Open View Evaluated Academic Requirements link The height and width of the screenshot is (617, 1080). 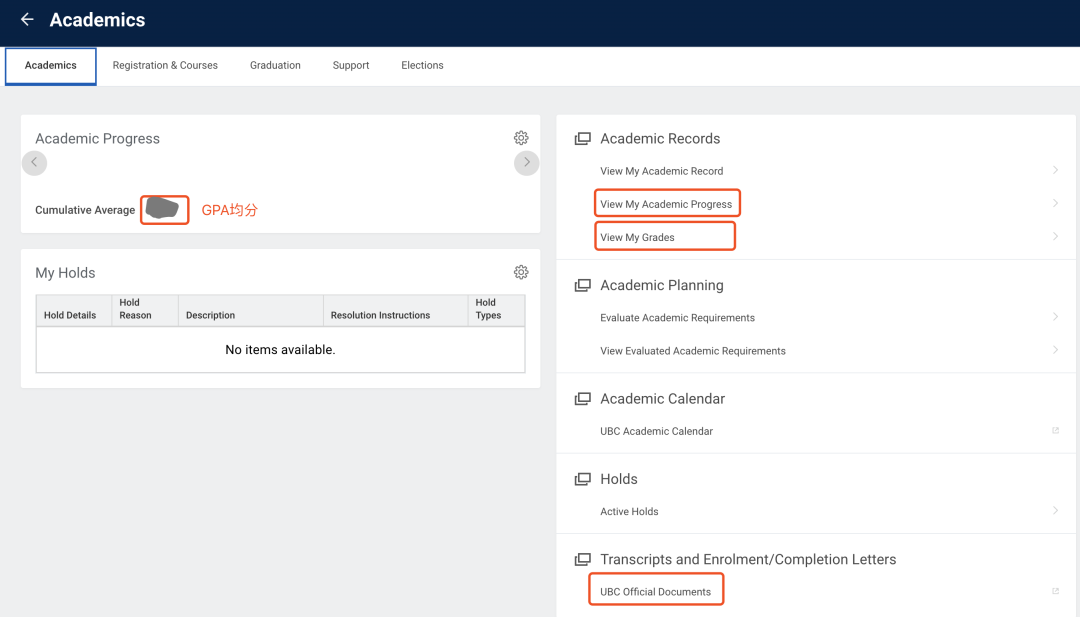pyautogui.click(x=692, y=351)
